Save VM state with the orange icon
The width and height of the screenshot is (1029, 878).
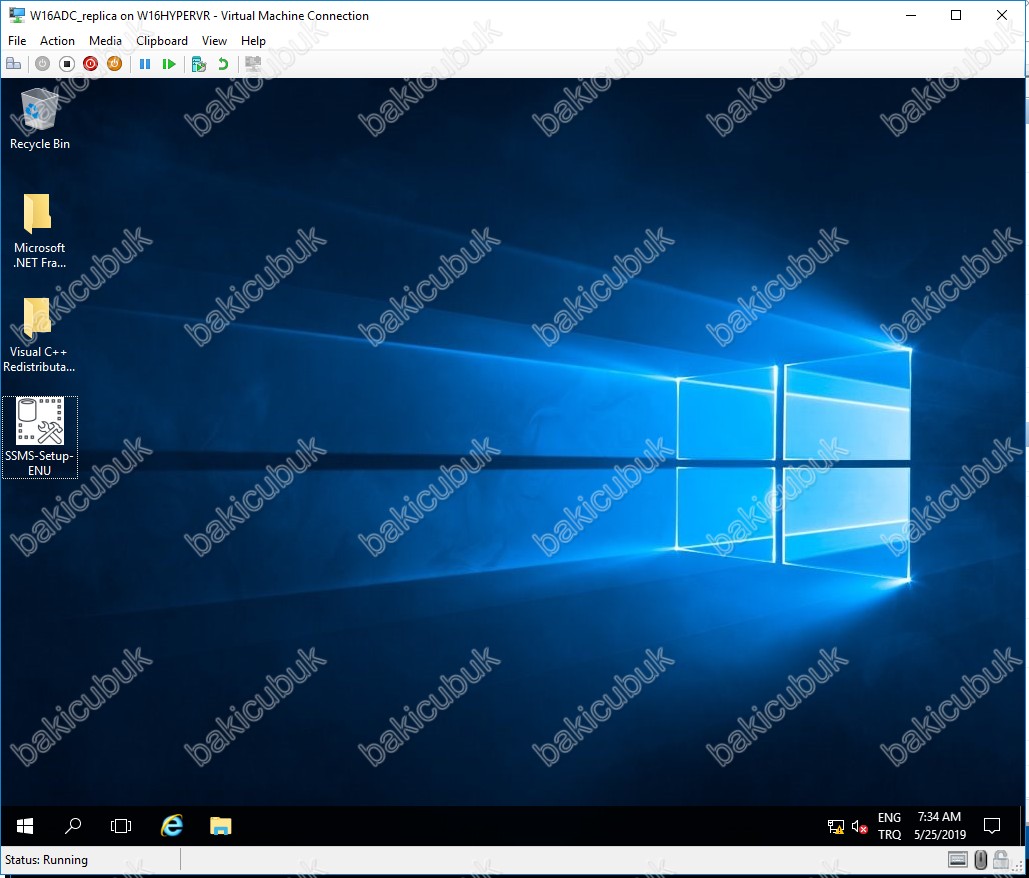pos(114,64)
